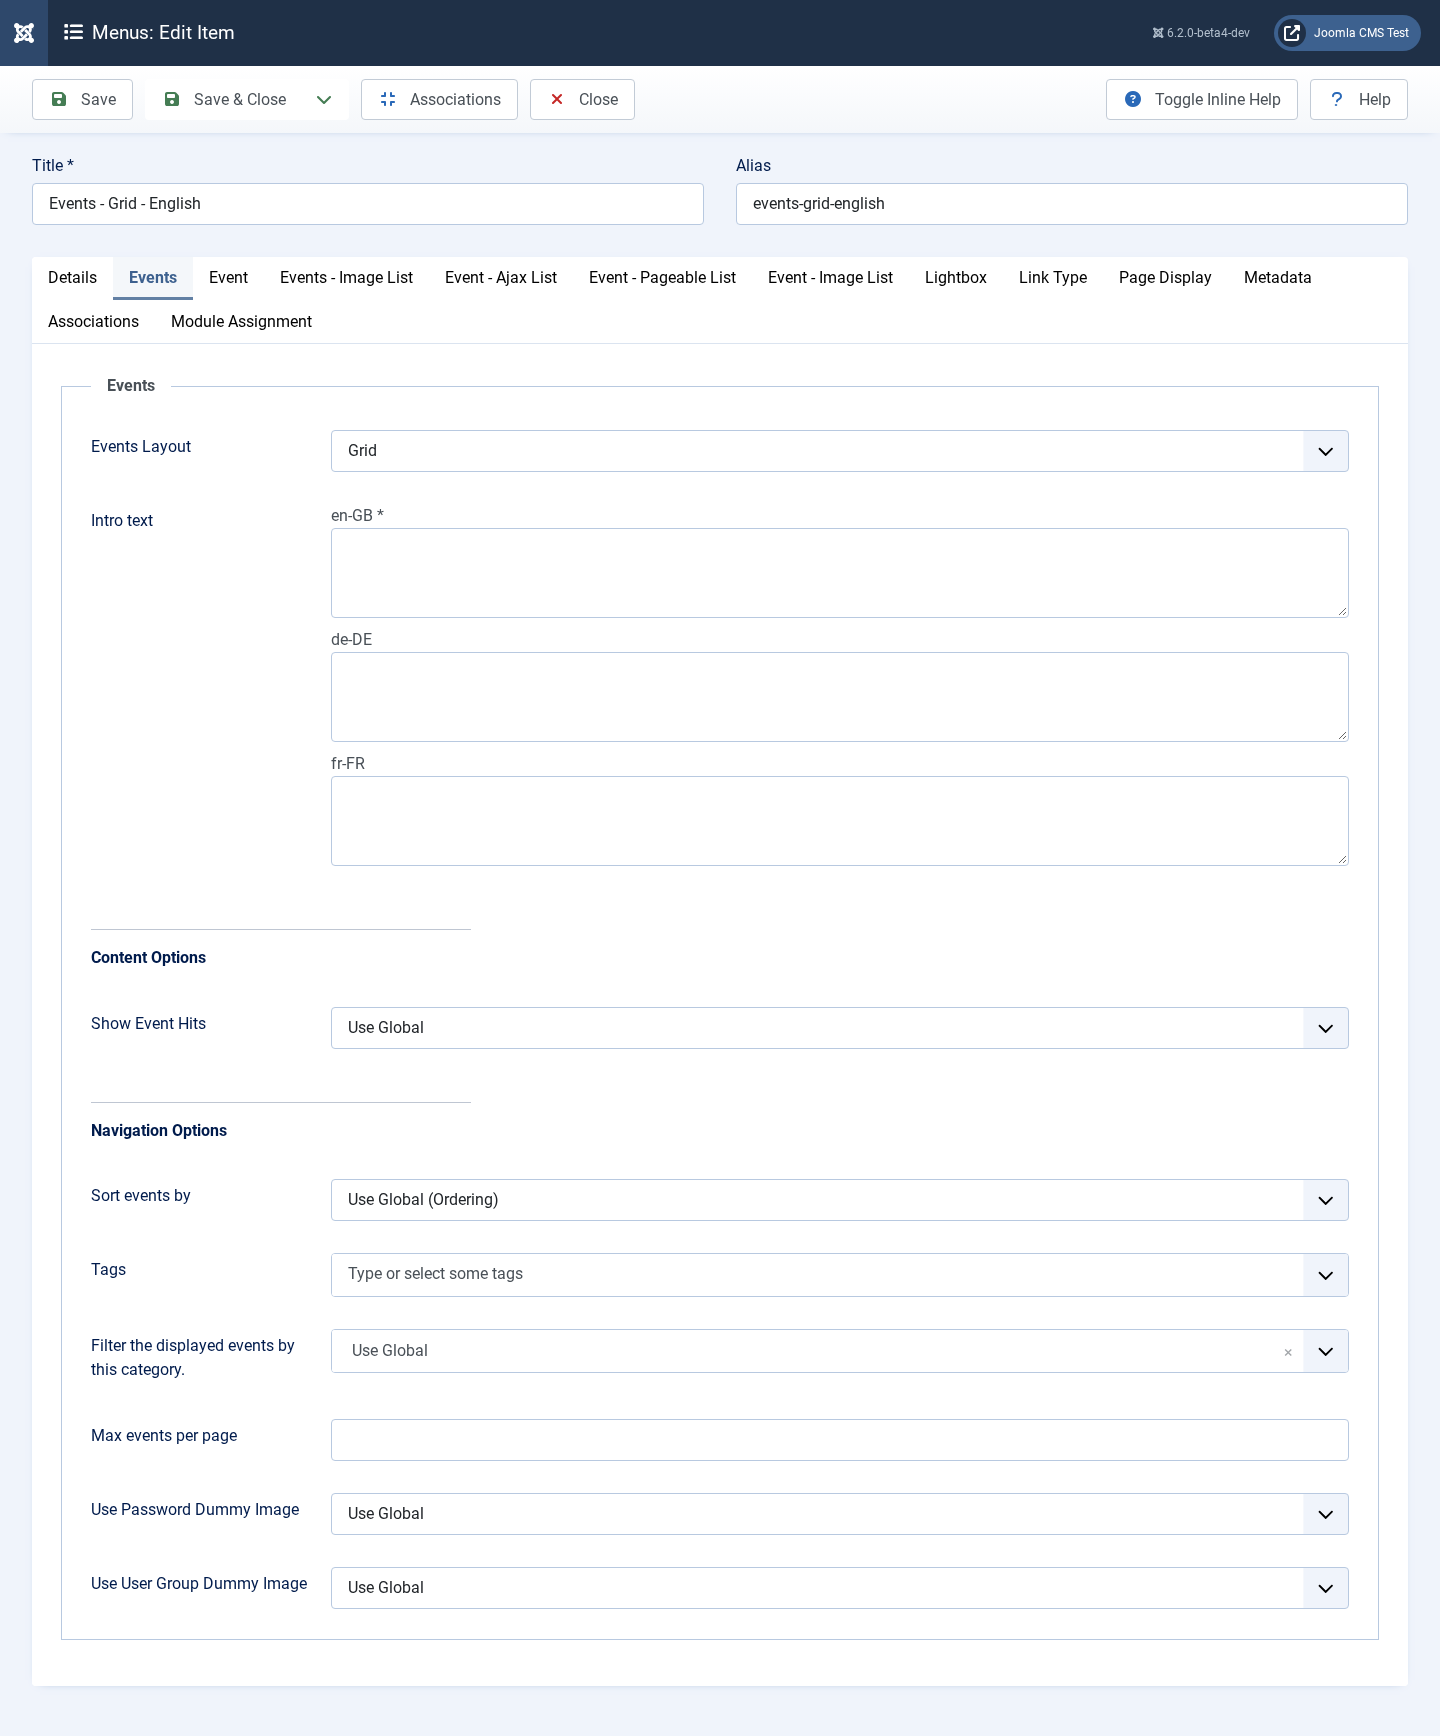Open the Show Event Hits dropdown
This screenshot has width=1440, height=1736.
click(840, 1028)
